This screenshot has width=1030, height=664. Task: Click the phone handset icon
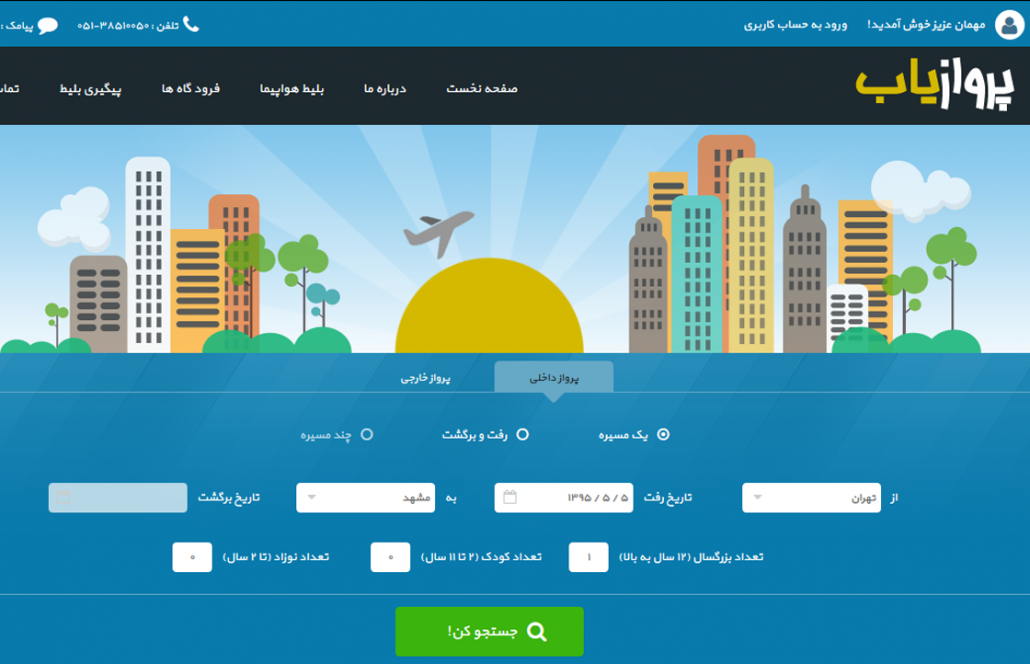(191, 24)
